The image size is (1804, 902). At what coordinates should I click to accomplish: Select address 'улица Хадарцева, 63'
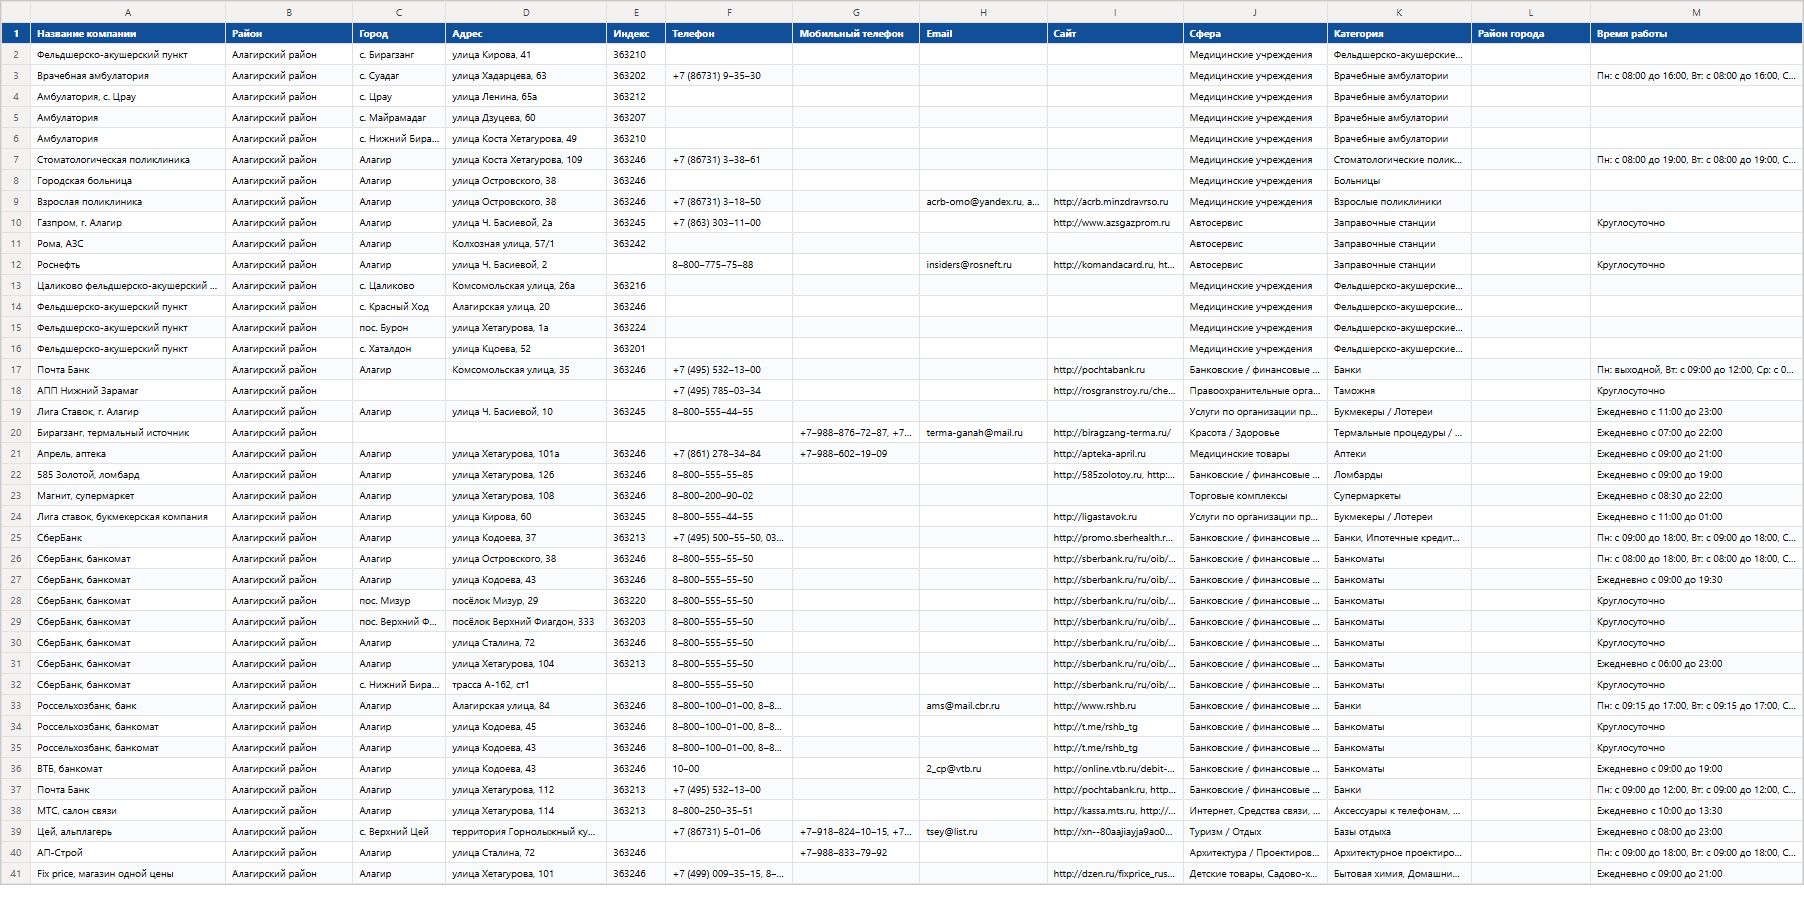coord(526,76)
